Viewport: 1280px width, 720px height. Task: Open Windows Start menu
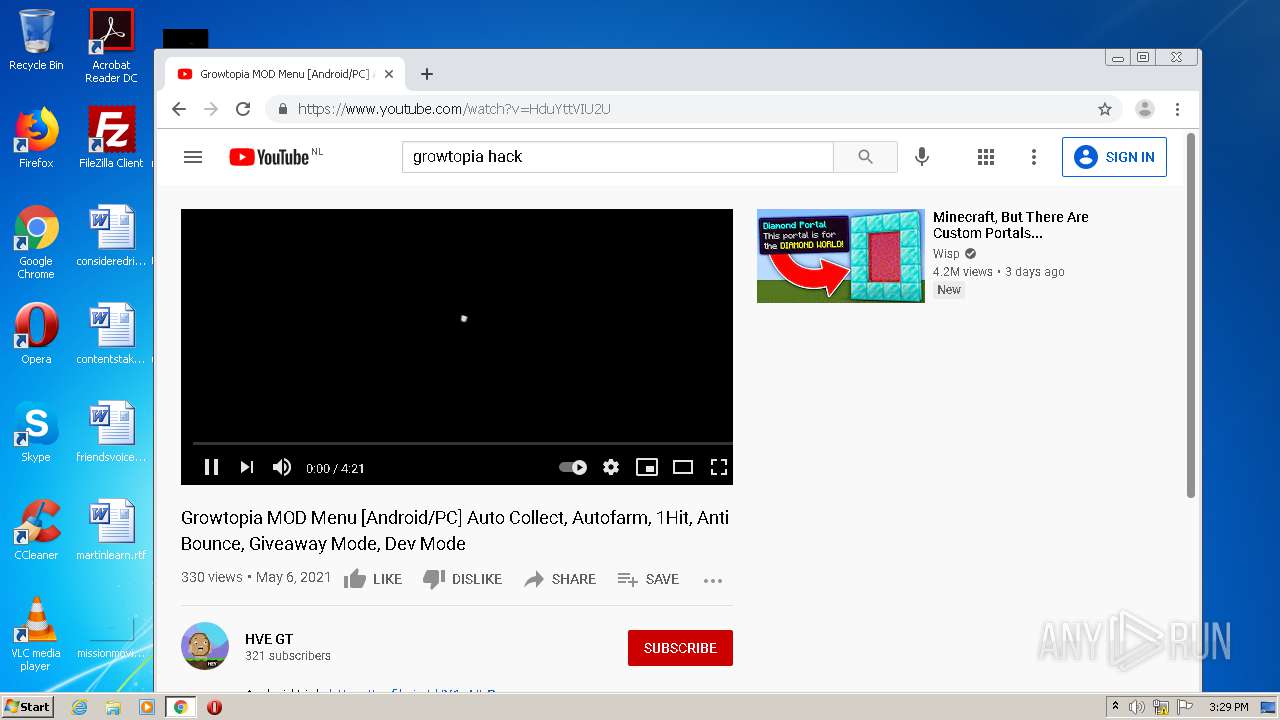(x=28, y=707)
